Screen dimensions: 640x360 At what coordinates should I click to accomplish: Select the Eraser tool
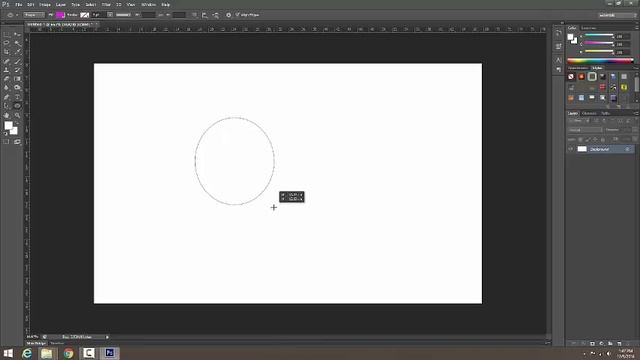click(6, 79)
